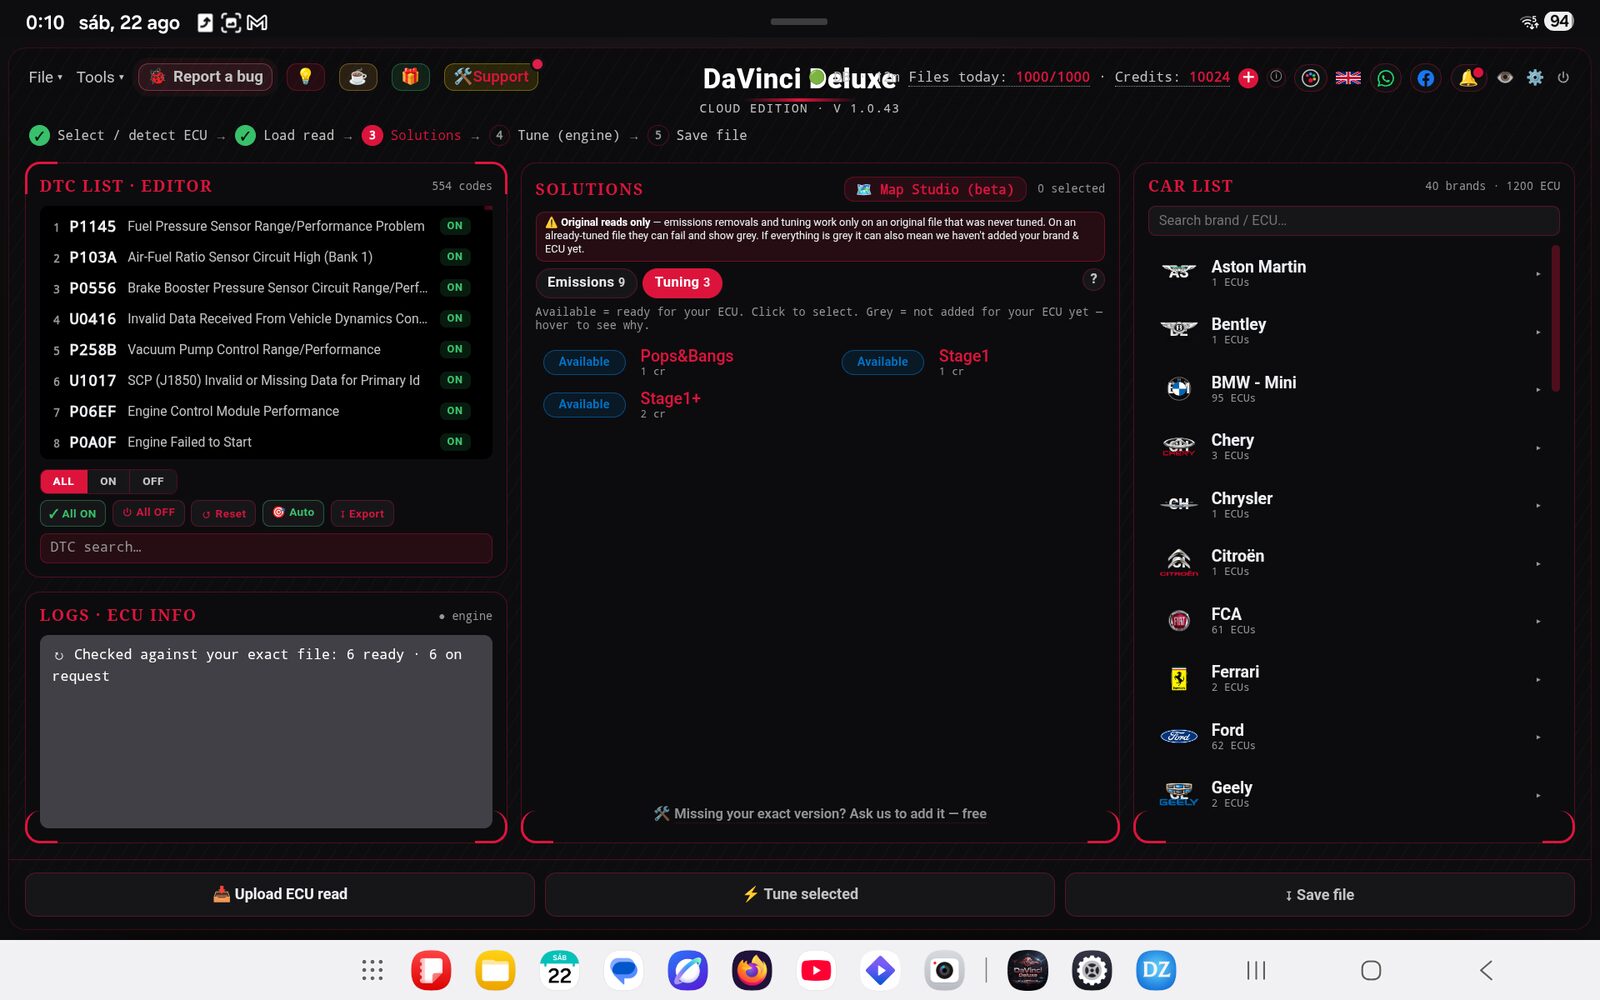Focus the DTC search field
Image resolution: width=1600 pixels, height=1000 pixels.
[x=266, y=547]
